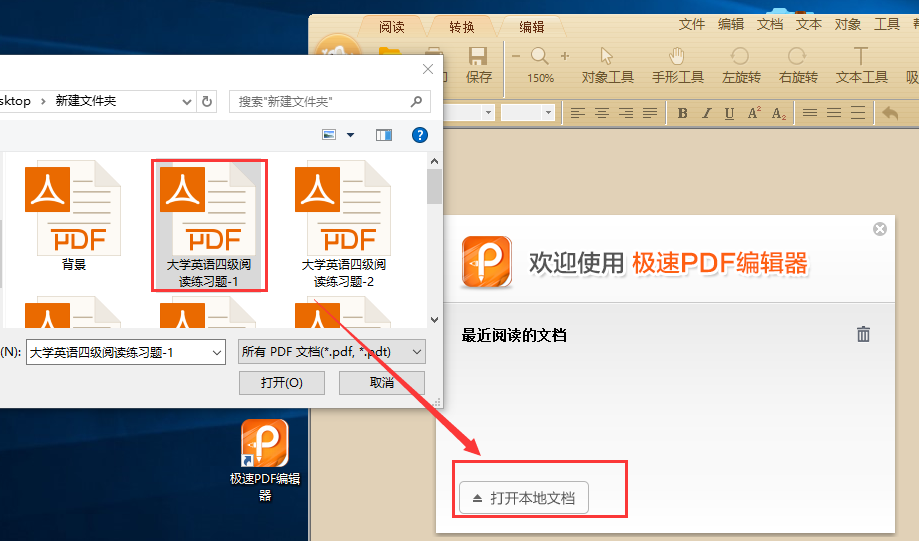Toggle subscript formatting

[778, 114]
